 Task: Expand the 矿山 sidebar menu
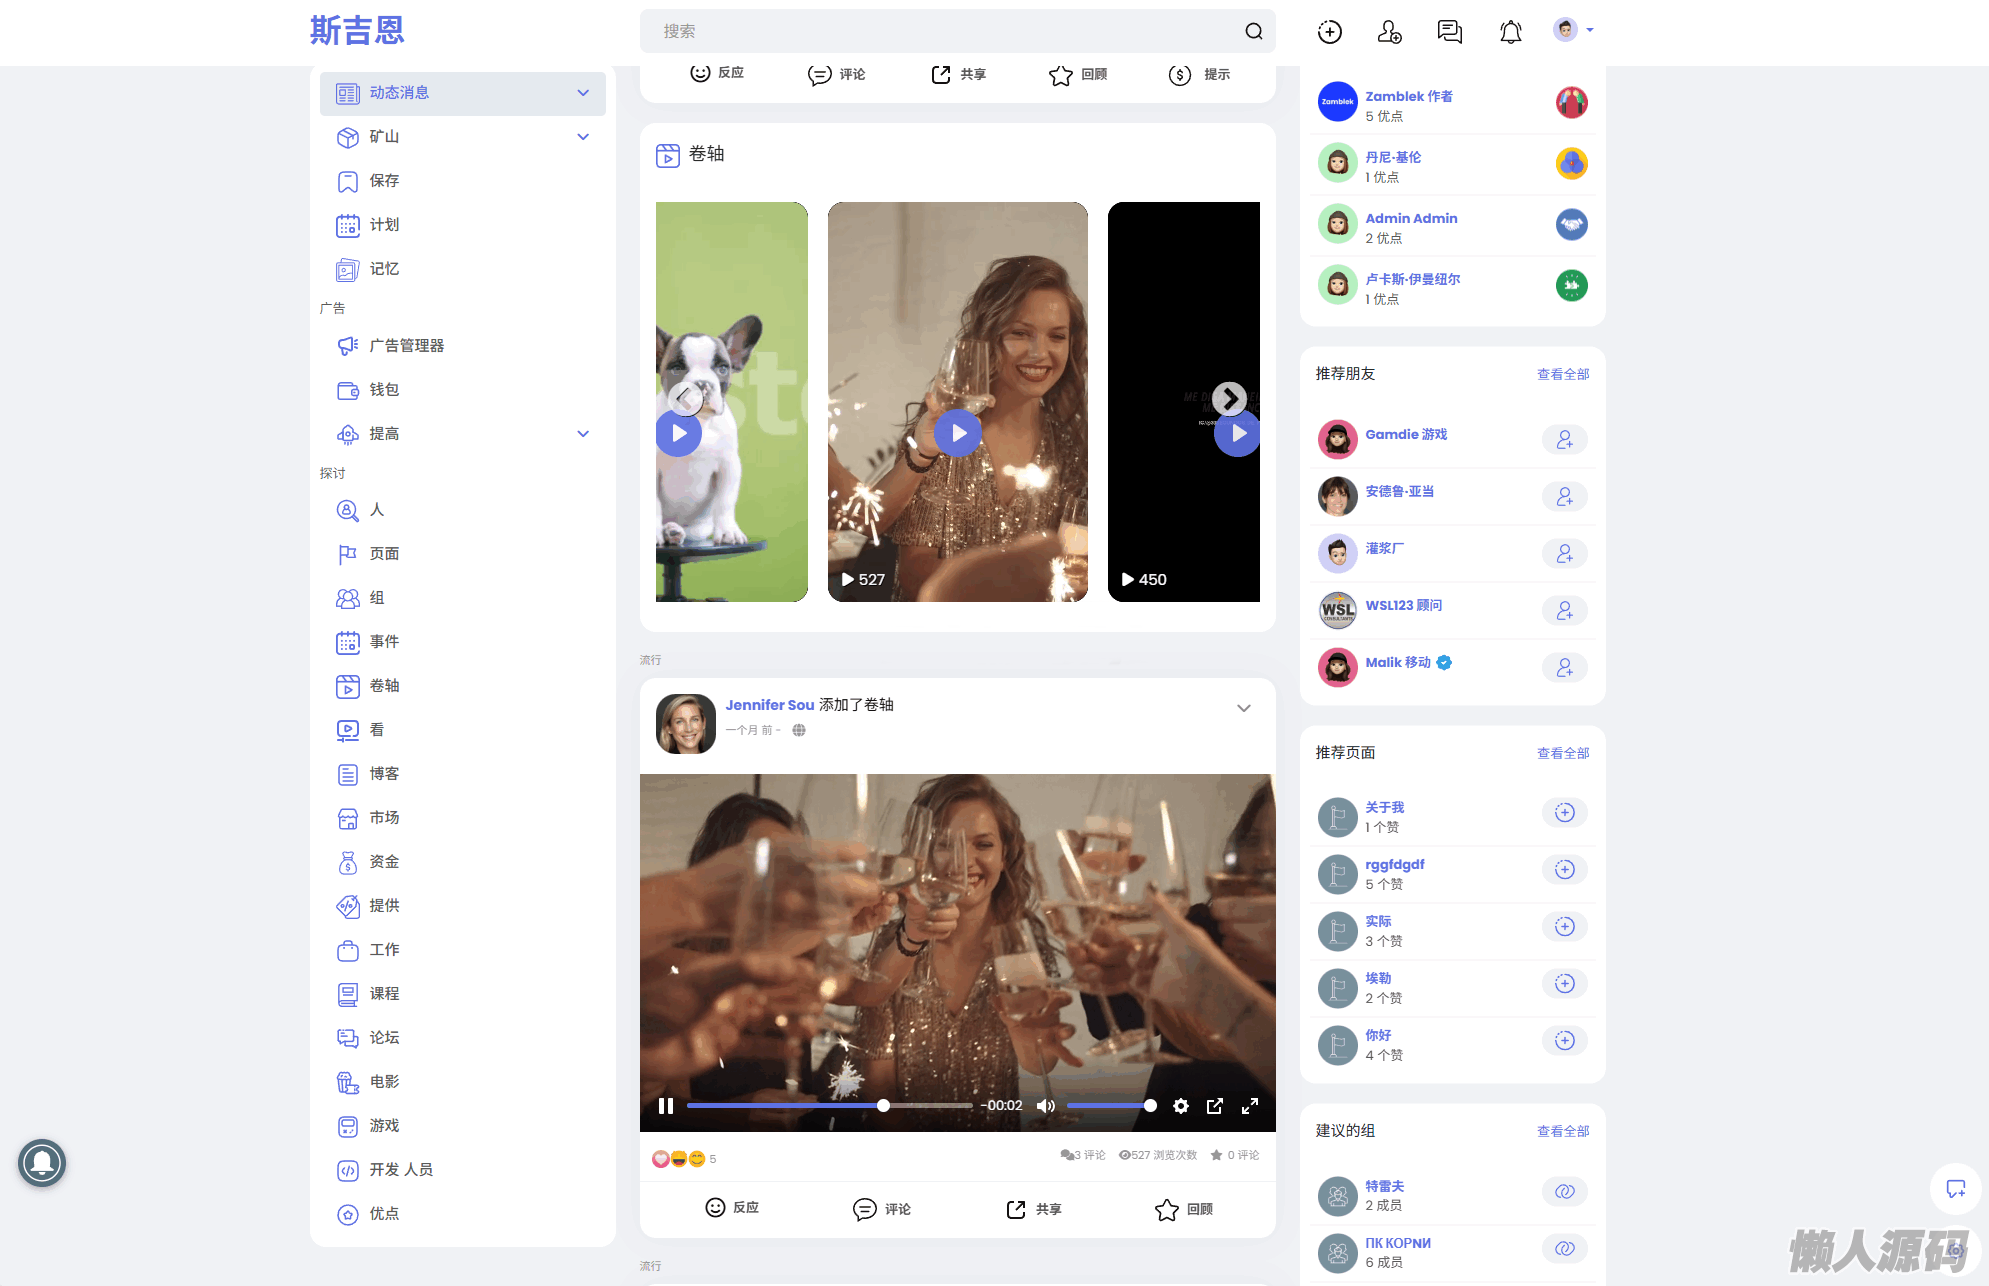(583, 137)
